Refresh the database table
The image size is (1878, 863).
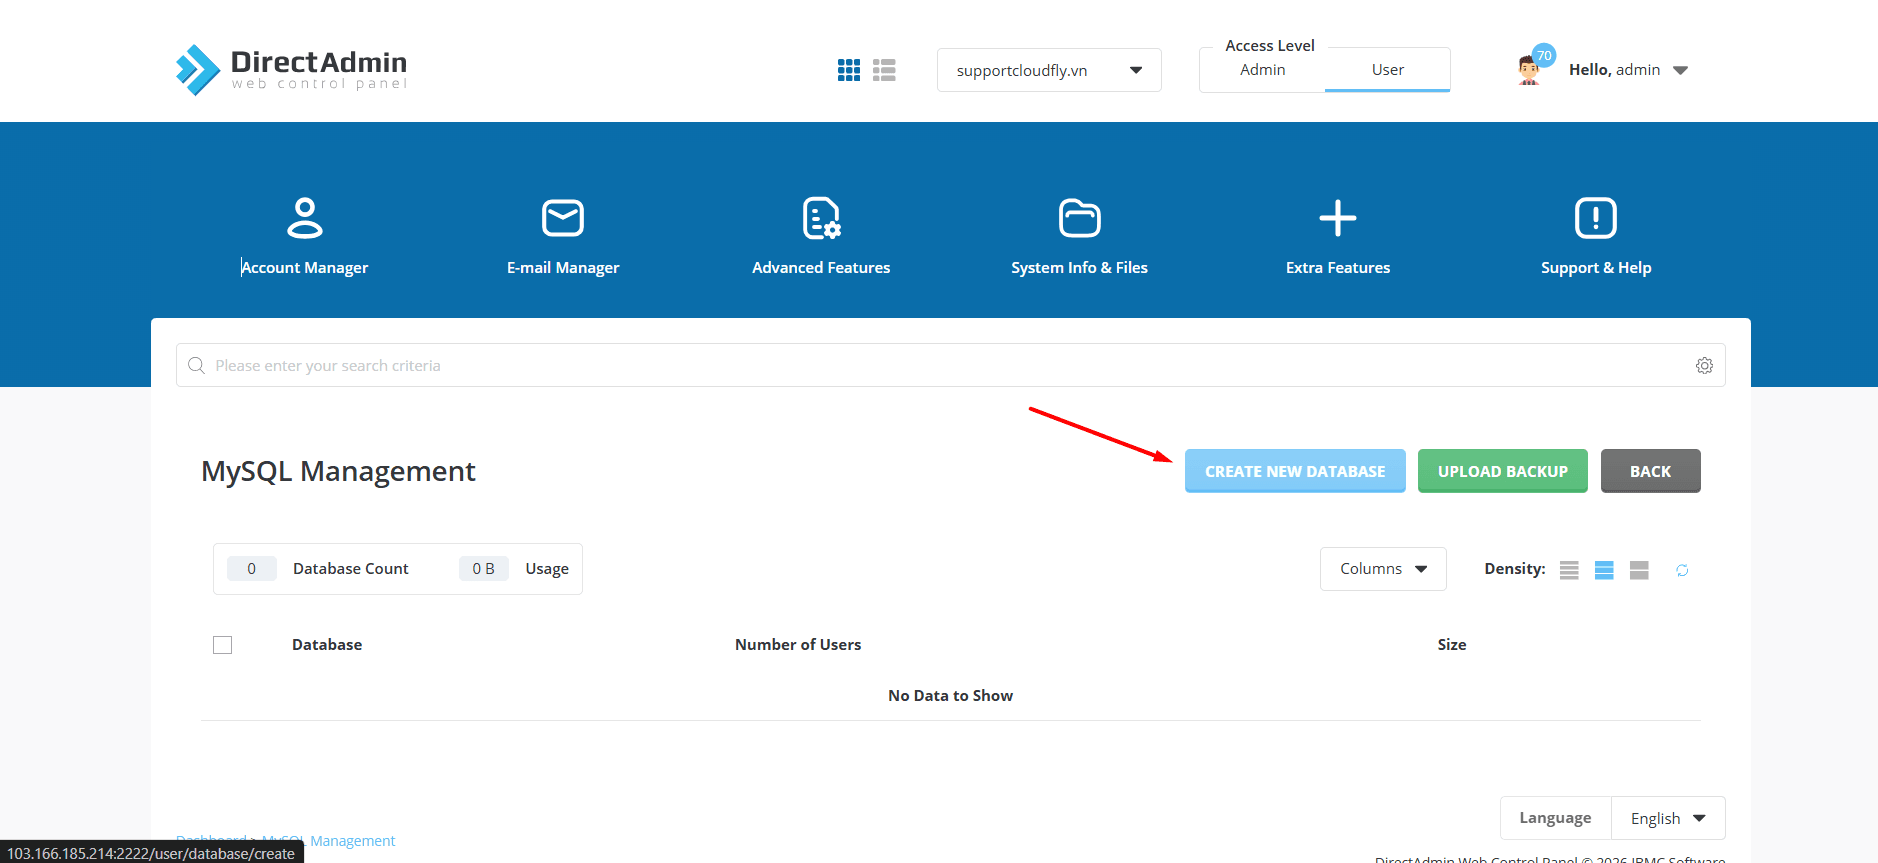click(x=1682, y=570)
